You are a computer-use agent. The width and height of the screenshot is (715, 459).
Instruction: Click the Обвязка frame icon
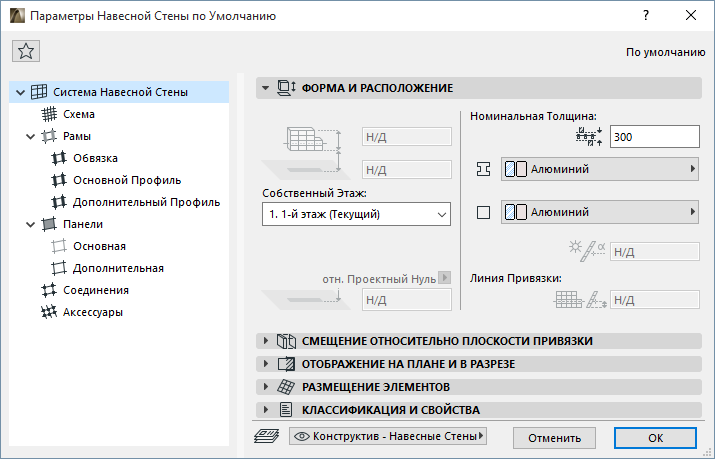point(59,158)
